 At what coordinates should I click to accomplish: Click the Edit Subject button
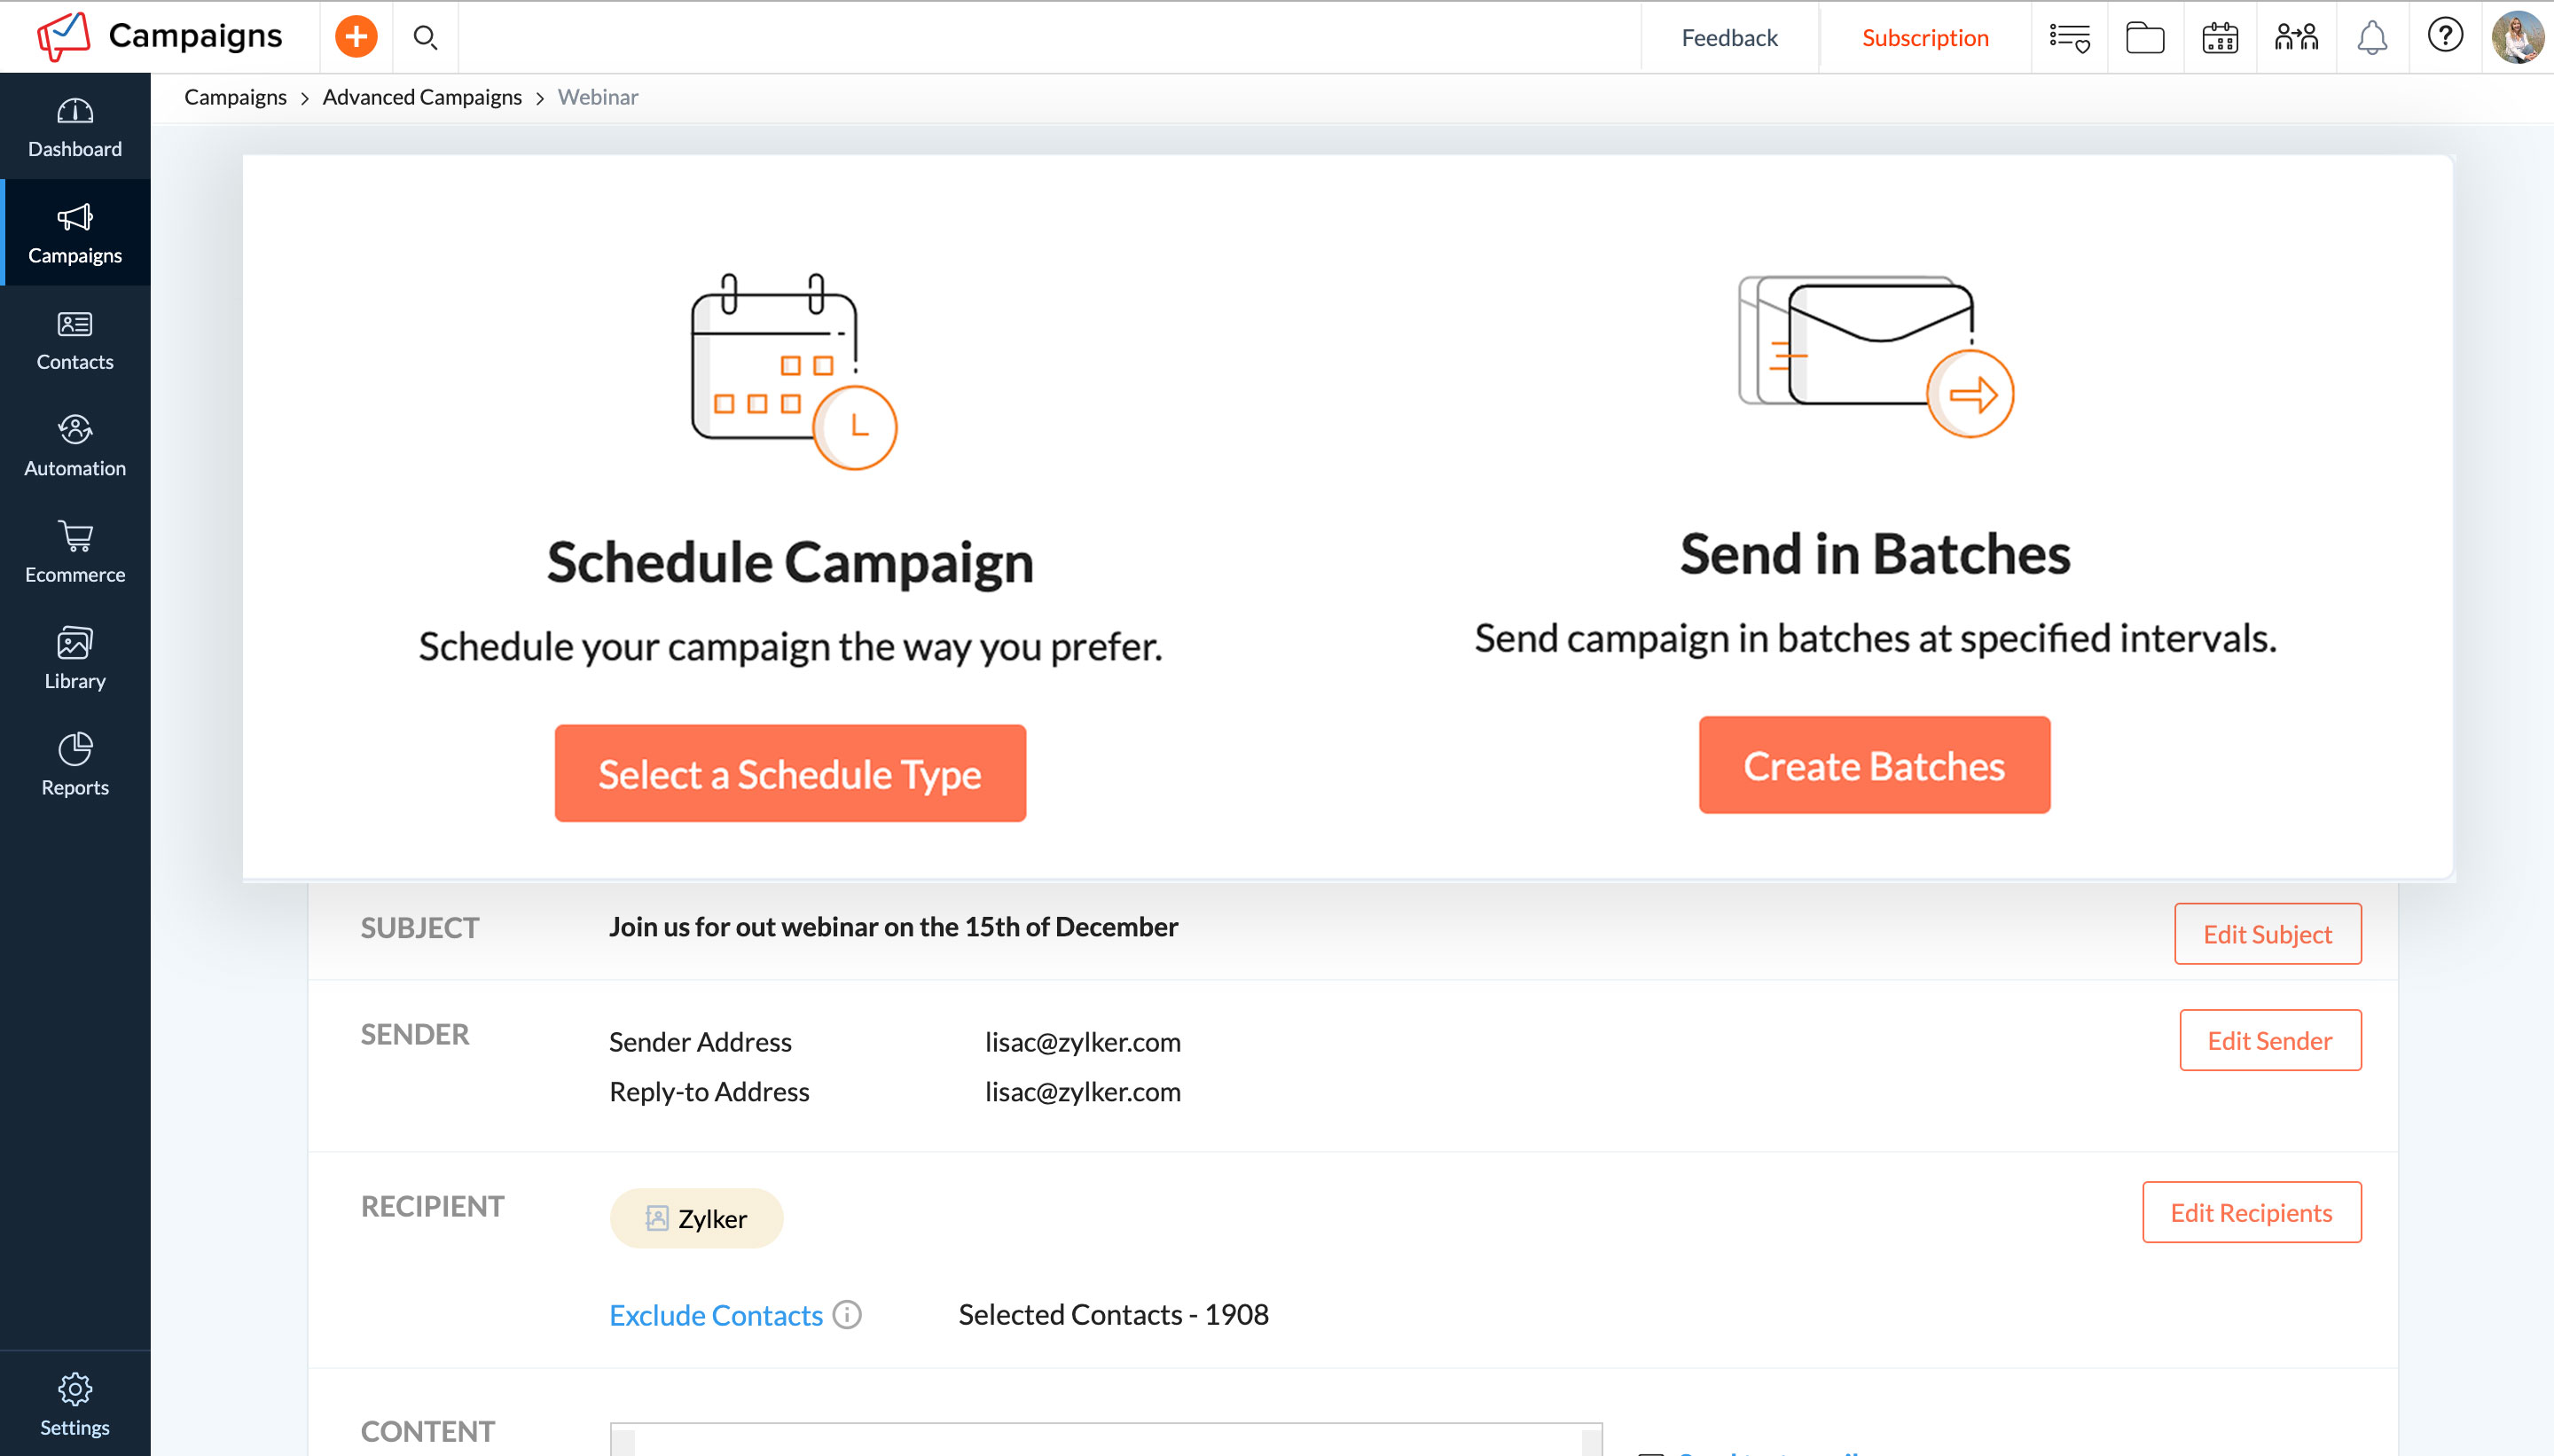click(2267, 933)
